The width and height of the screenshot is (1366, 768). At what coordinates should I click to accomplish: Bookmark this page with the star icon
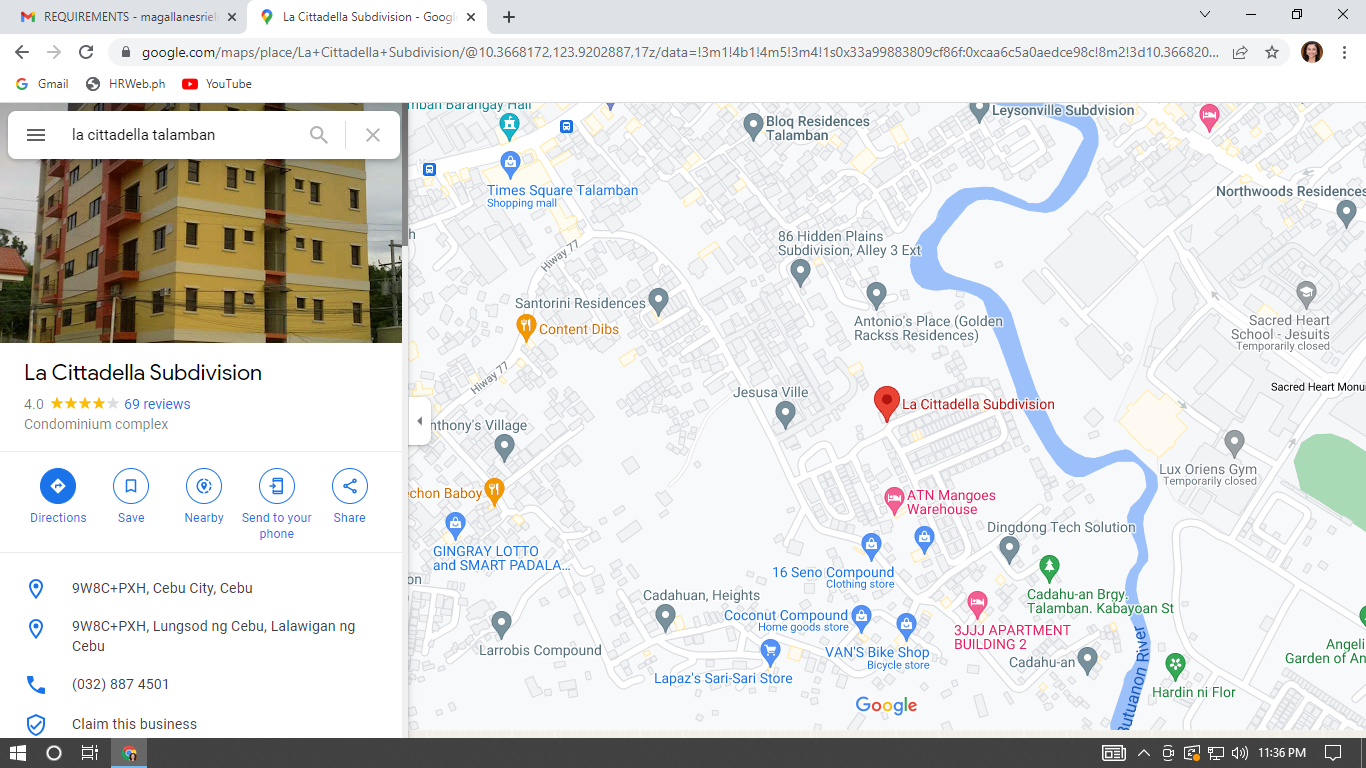(x=1272, y=52)
